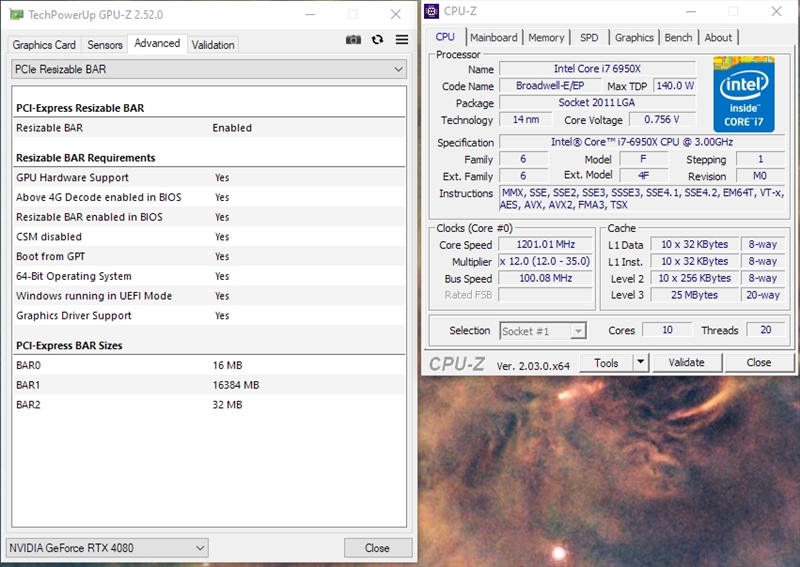This screenshot has width=800, height=567.
Task: Open the GPU-Z hamburger menu
Action: [x=401, y=40]
